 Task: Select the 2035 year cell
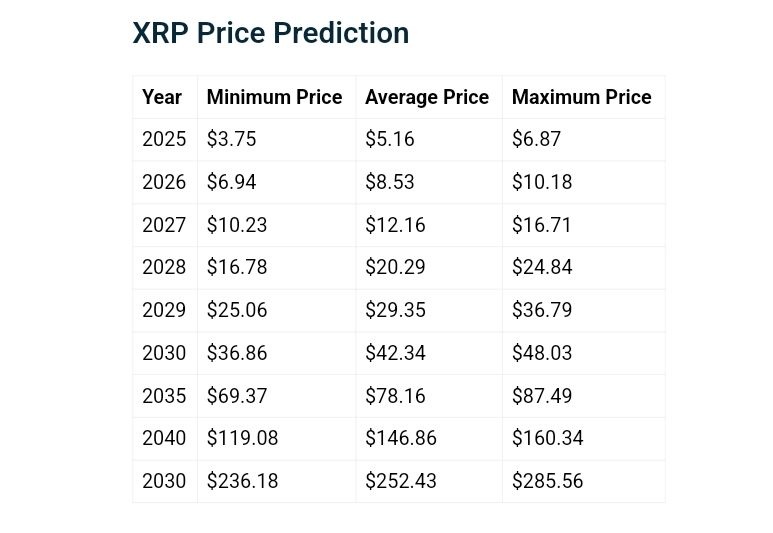click(164, 396)
